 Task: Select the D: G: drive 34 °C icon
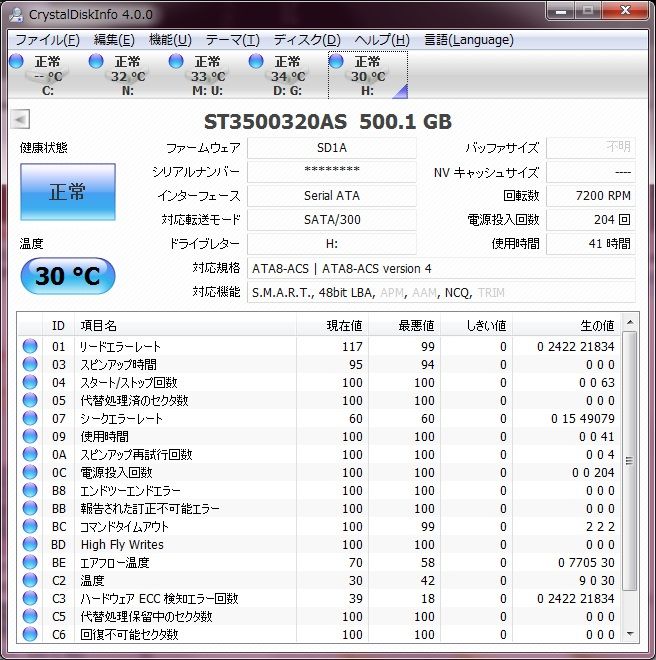256,61
